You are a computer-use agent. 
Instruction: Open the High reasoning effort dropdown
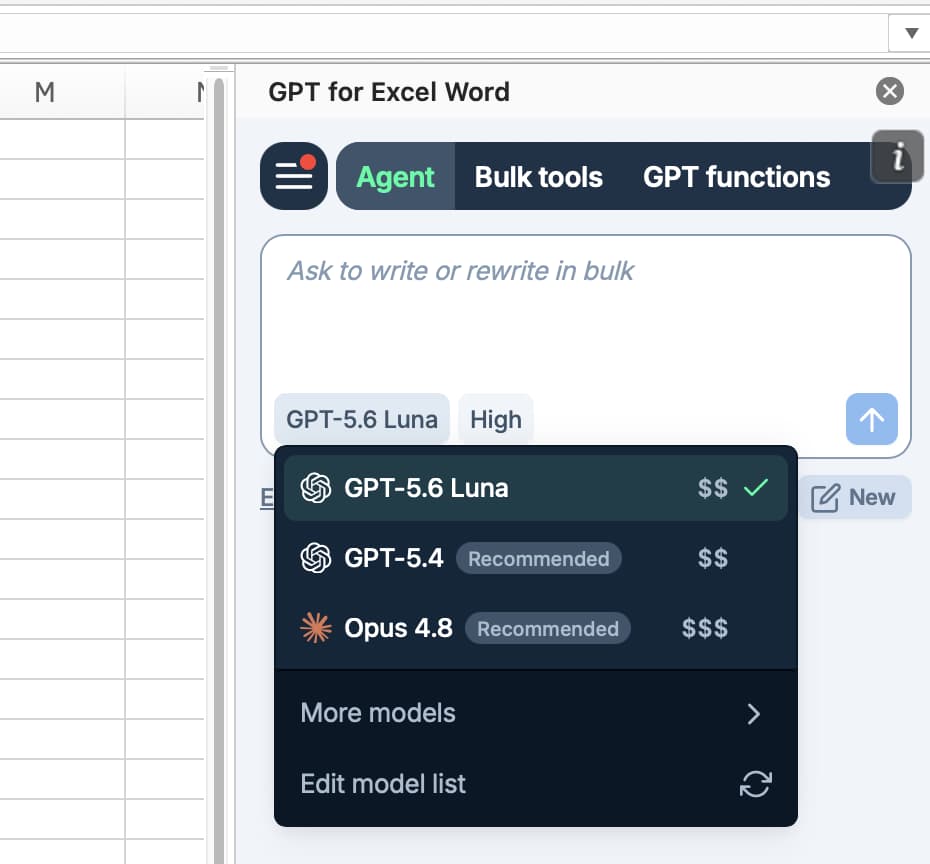[496, 419]
